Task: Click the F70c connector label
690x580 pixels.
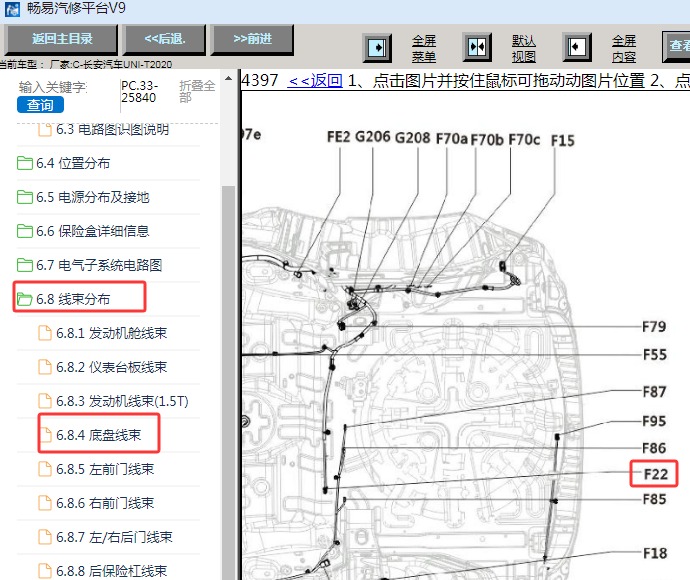Action: pos(524,140)
